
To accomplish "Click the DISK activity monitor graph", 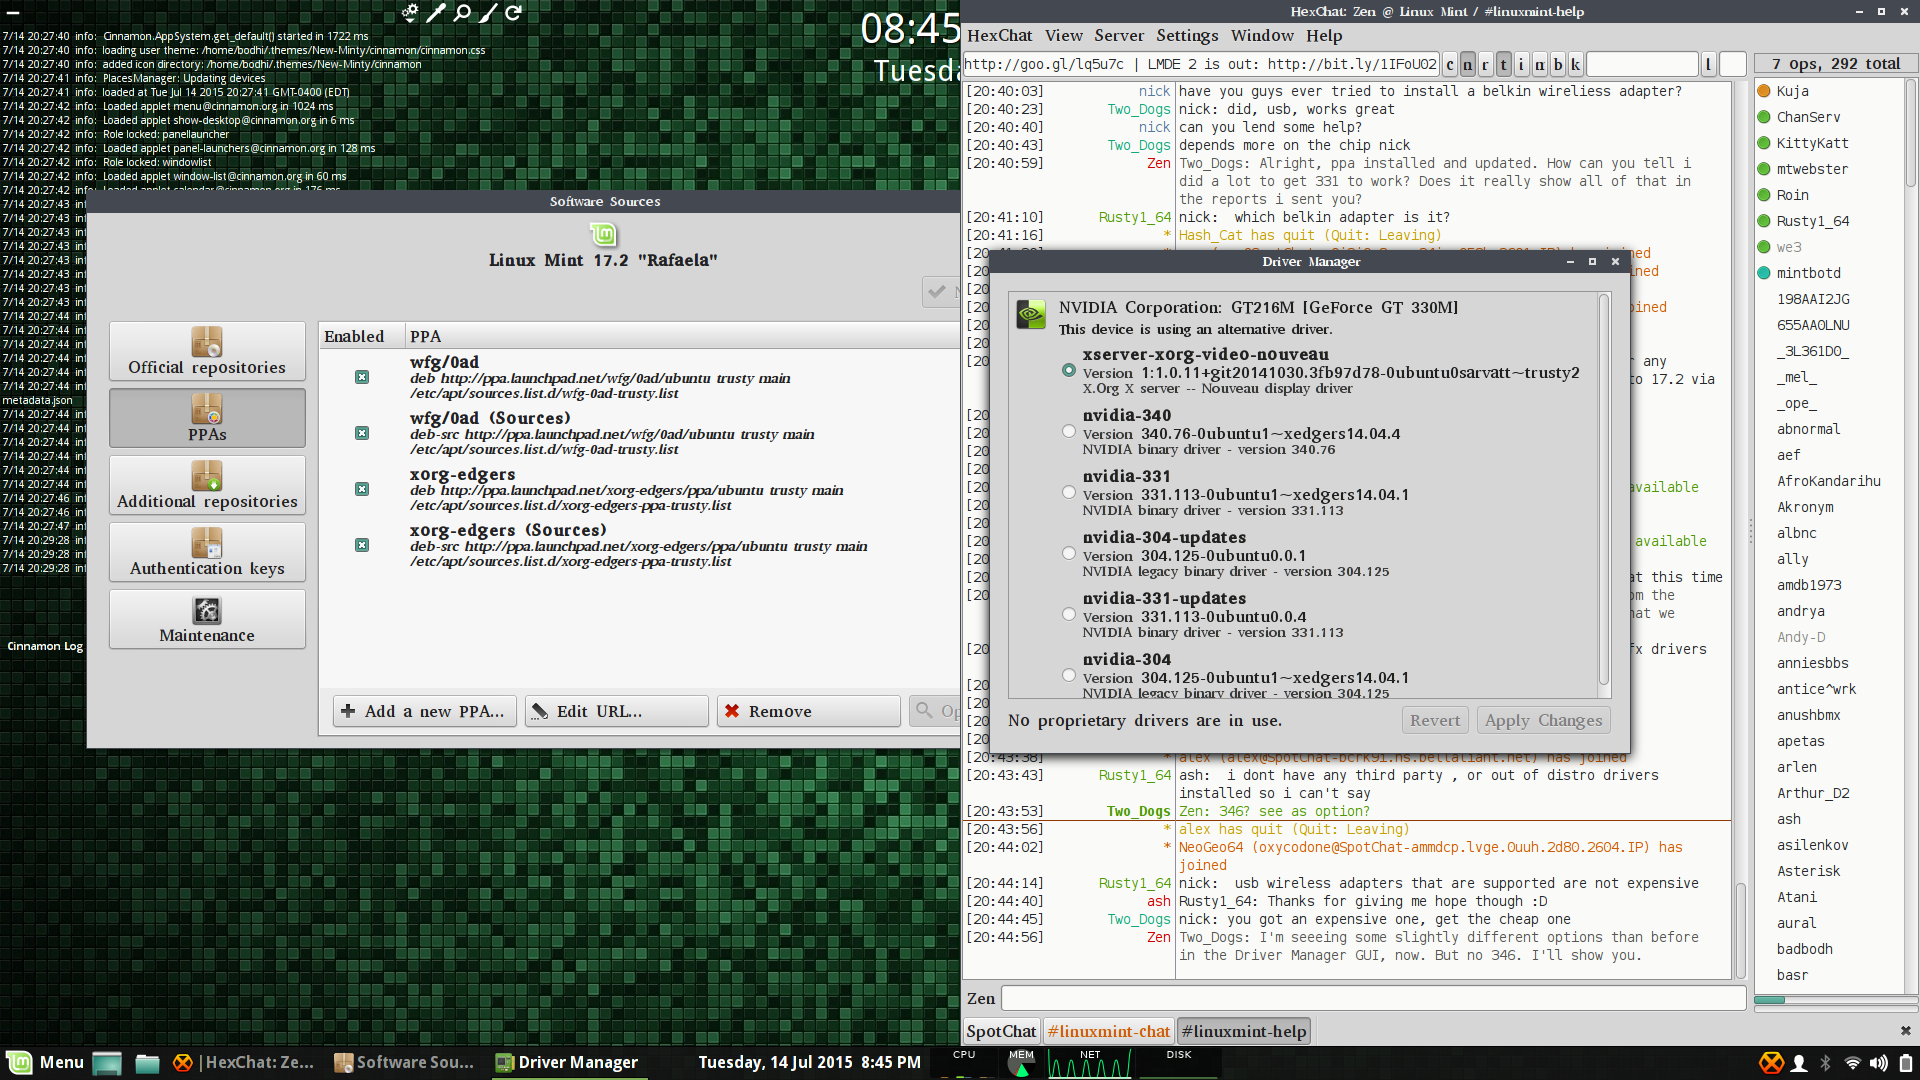I will [1179, 1062].
